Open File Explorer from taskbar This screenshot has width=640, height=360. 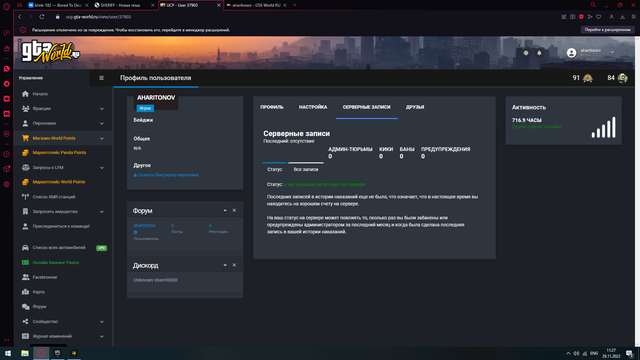[25, 353]
